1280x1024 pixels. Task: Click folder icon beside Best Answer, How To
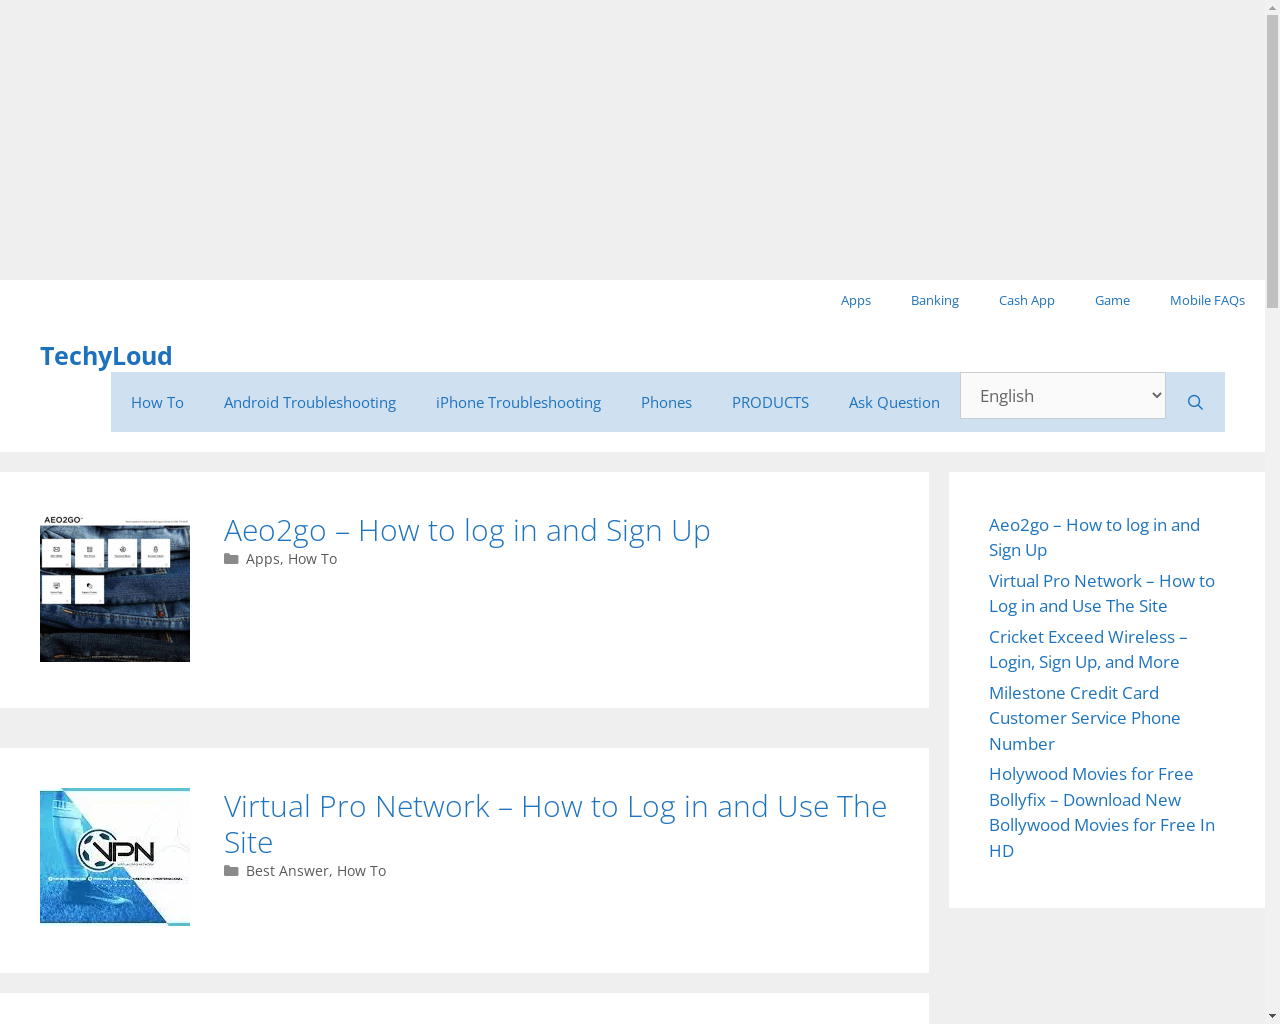pos(231,871)
